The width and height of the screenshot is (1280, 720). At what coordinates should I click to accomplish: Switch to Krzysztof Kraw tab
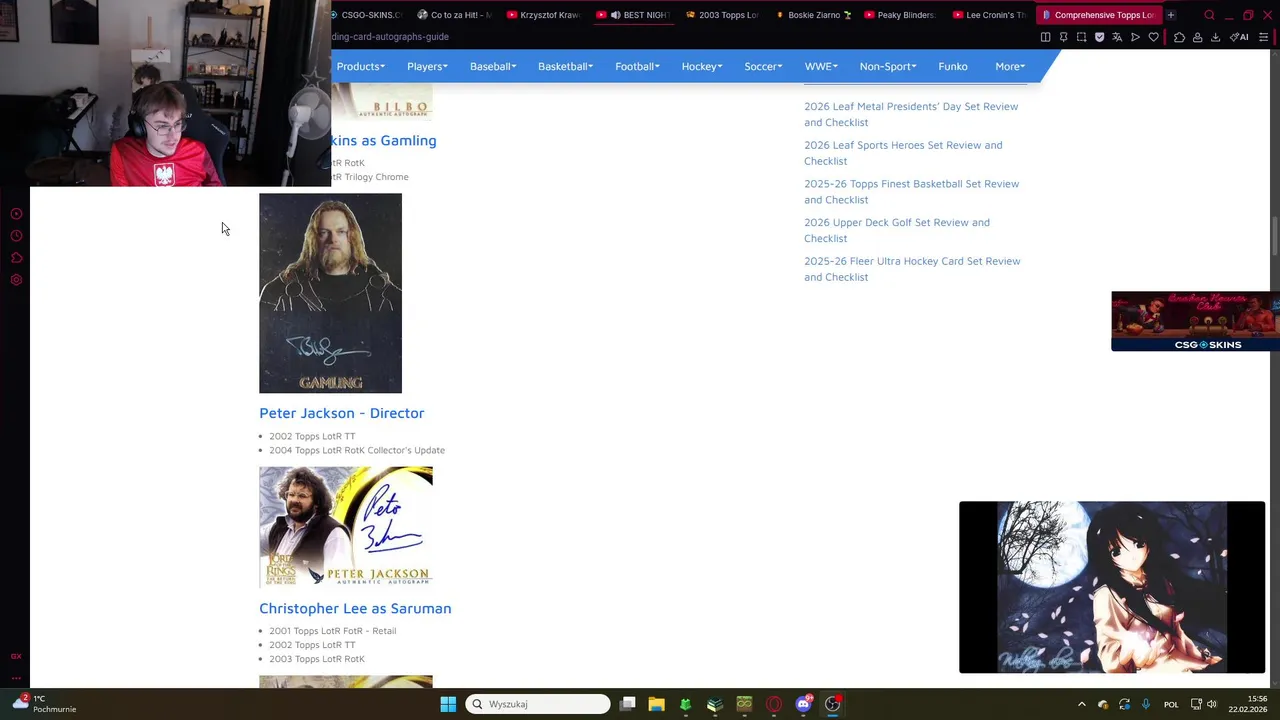(544, 15)
